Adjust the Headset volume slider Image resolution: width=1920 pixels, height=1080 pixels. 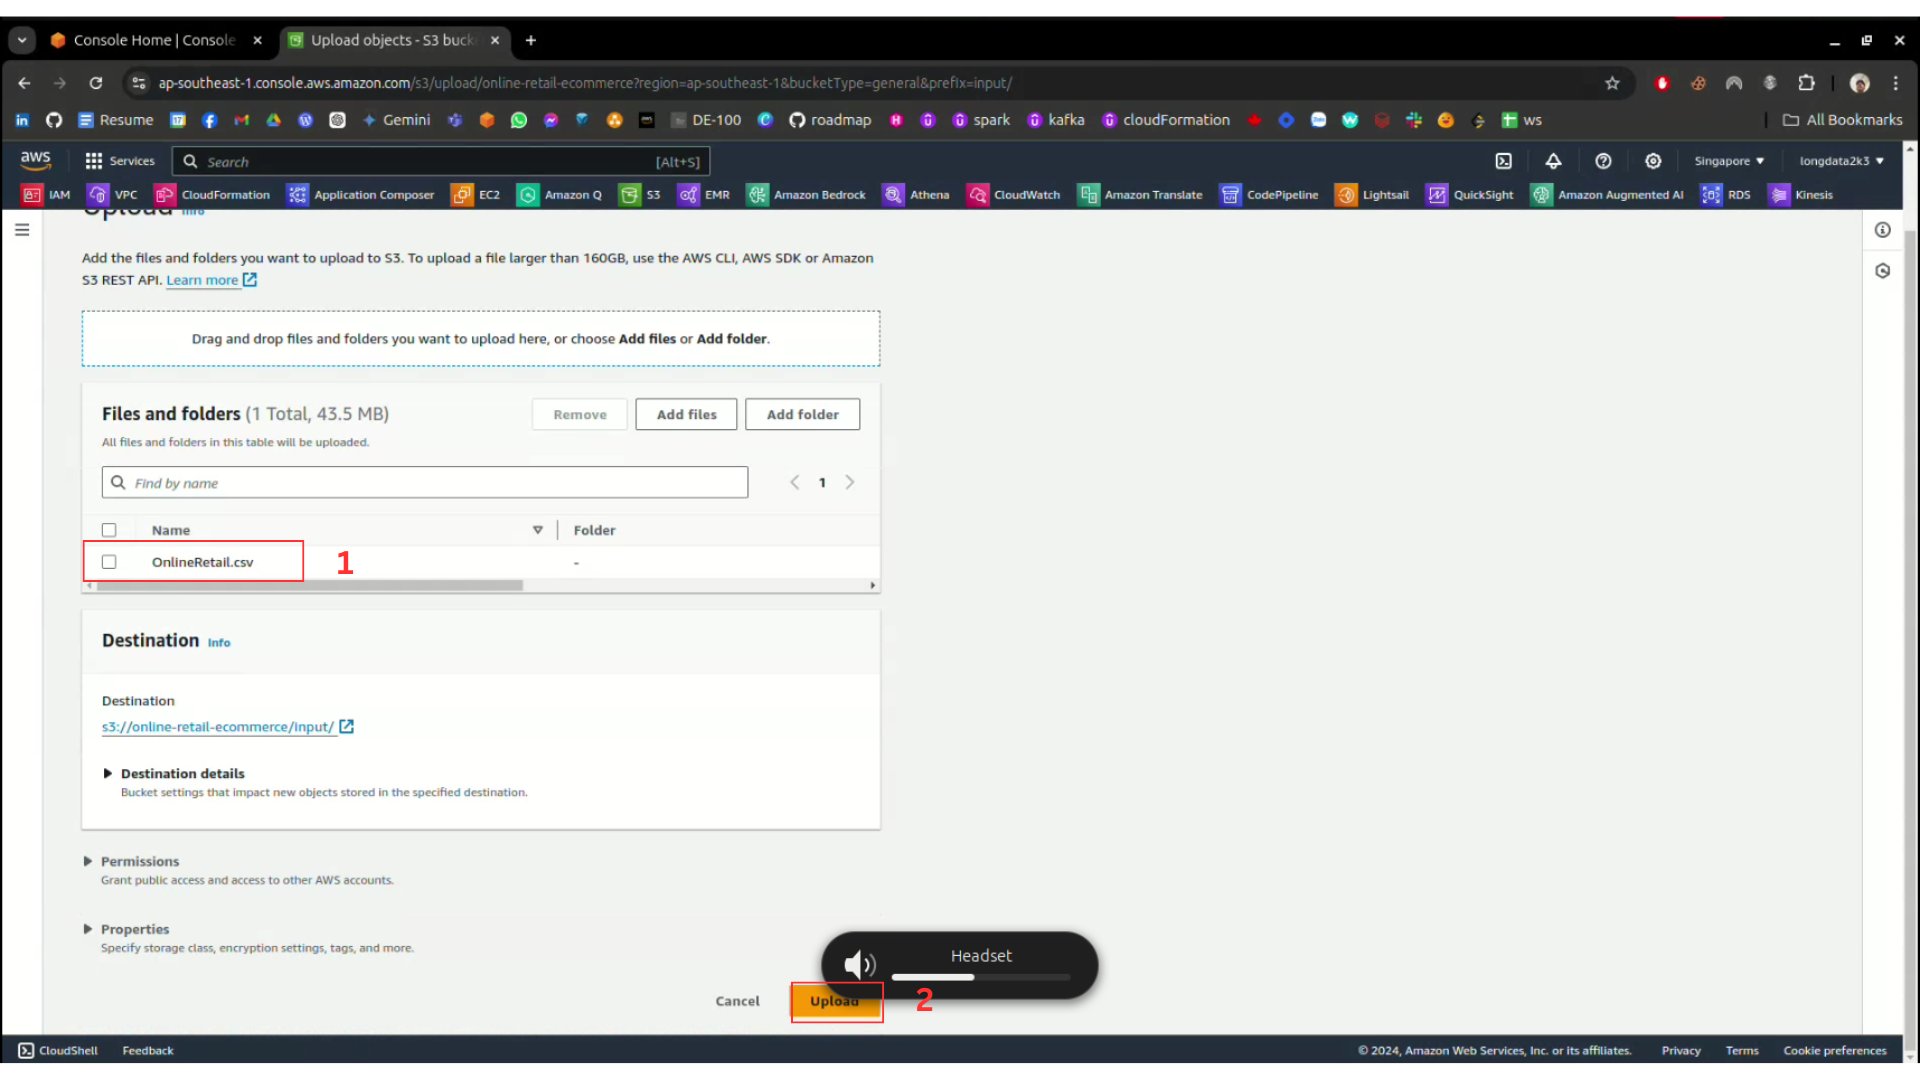coord(973,977)
